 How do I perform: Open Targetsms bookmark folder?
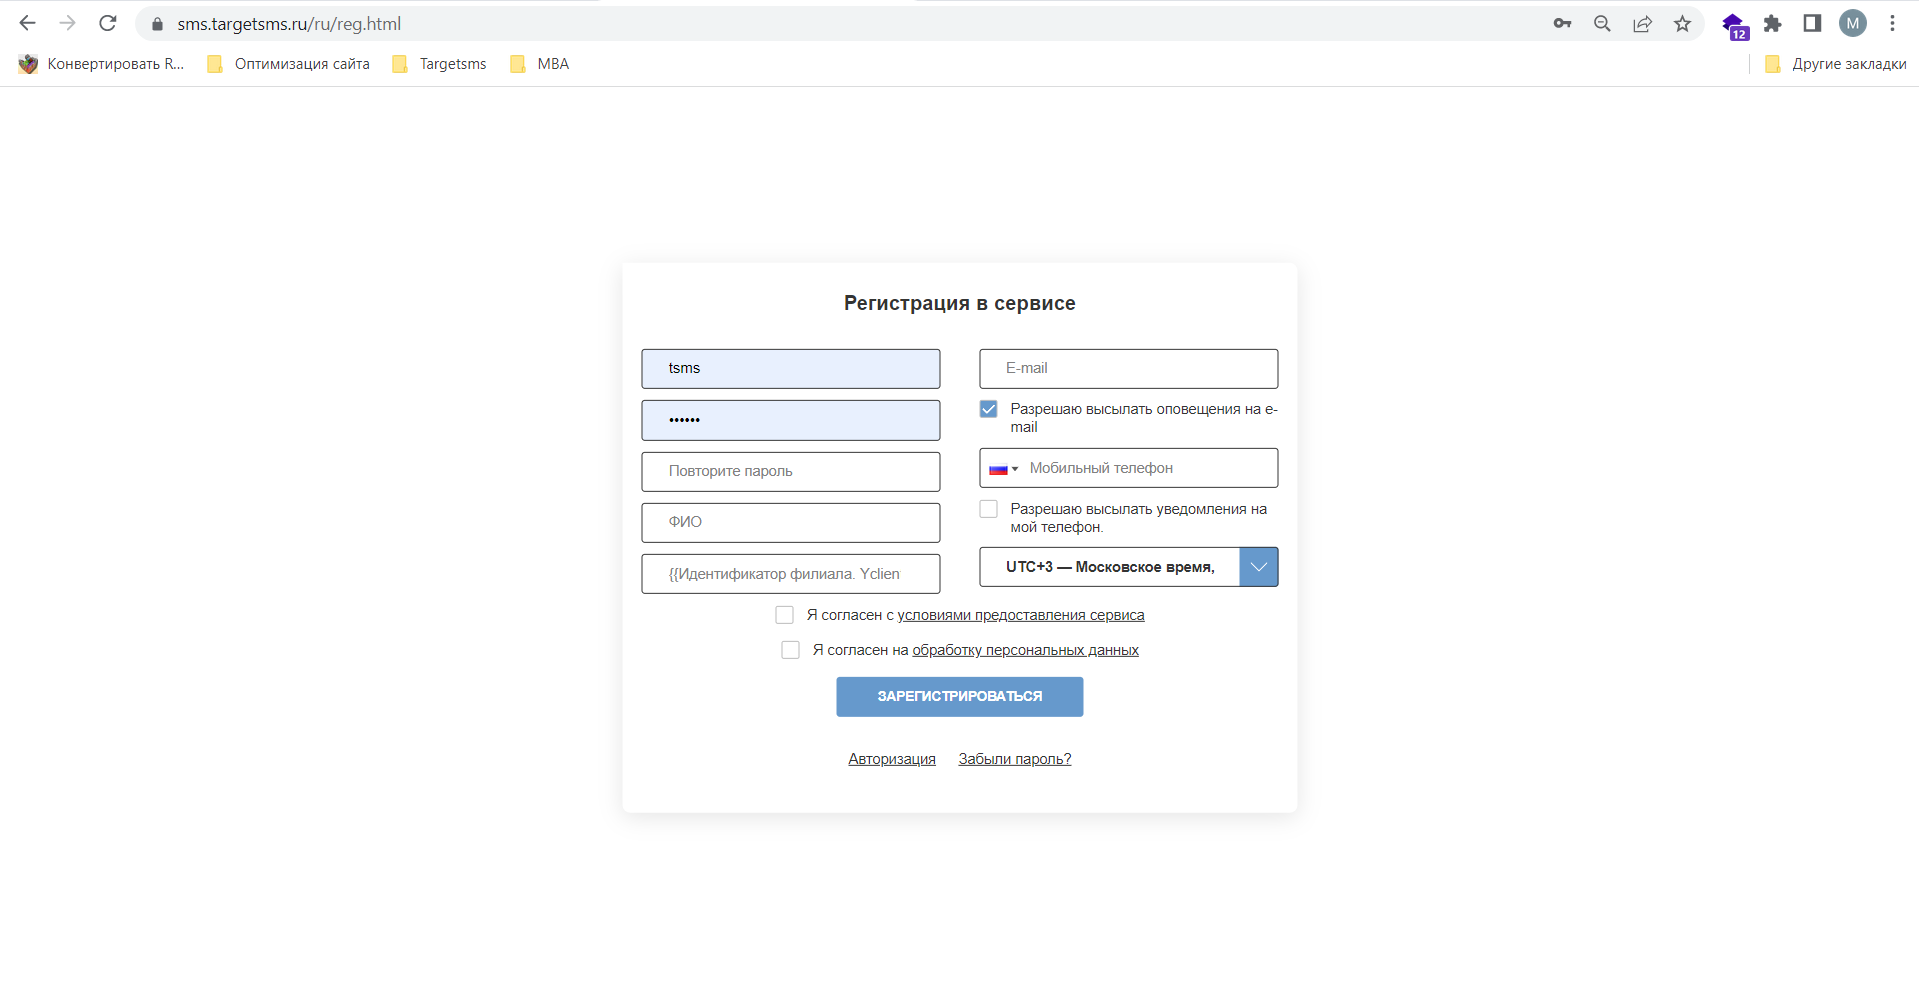pyautogui.click(x=440, y=64)
